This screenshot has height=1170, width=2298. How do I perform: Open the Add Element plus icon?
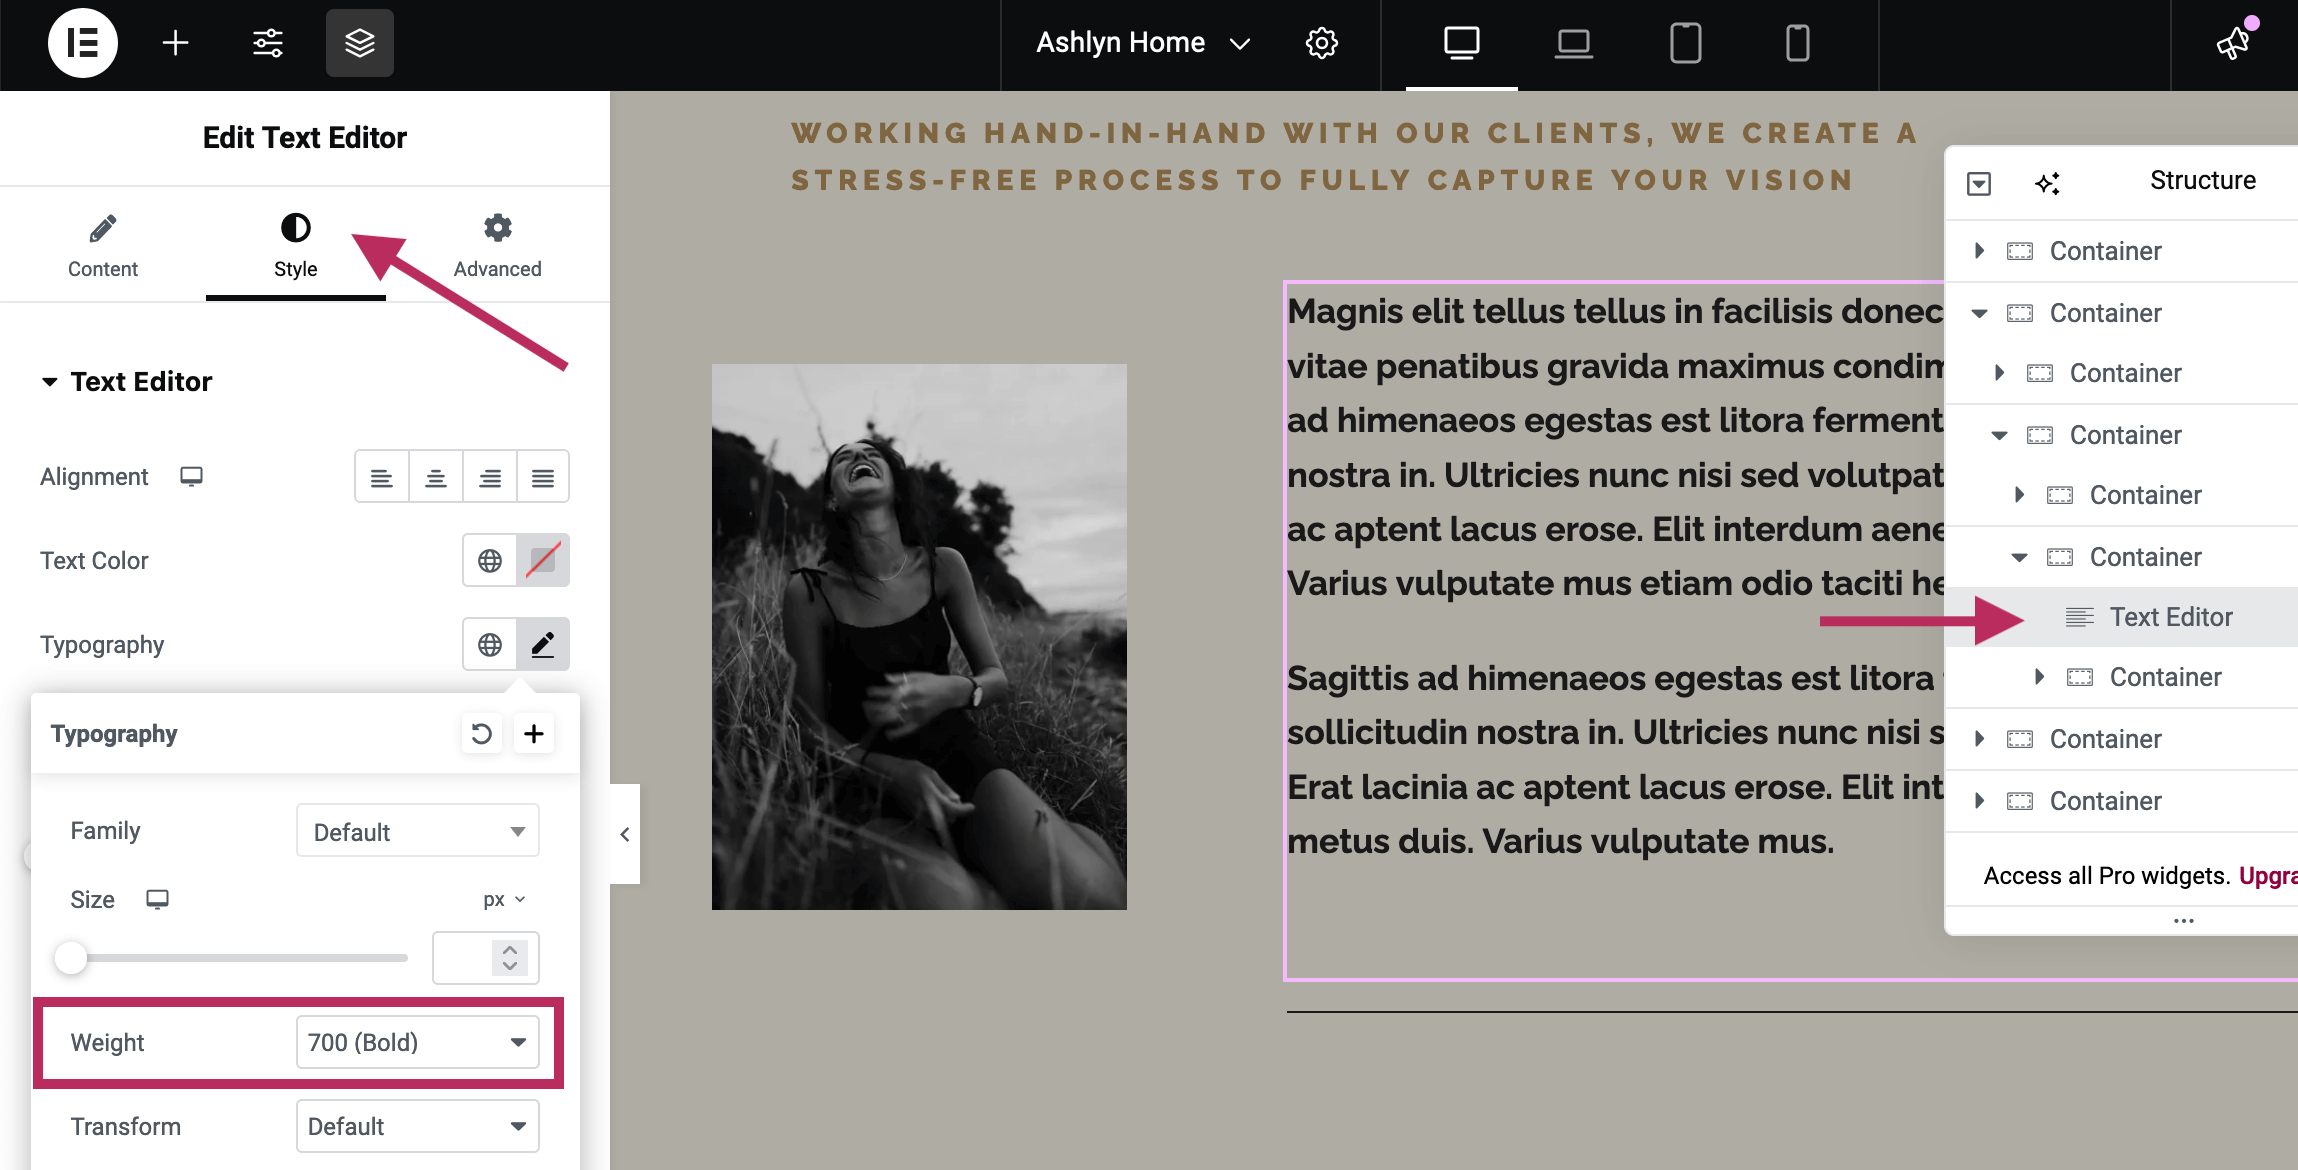tap(175, 43)
